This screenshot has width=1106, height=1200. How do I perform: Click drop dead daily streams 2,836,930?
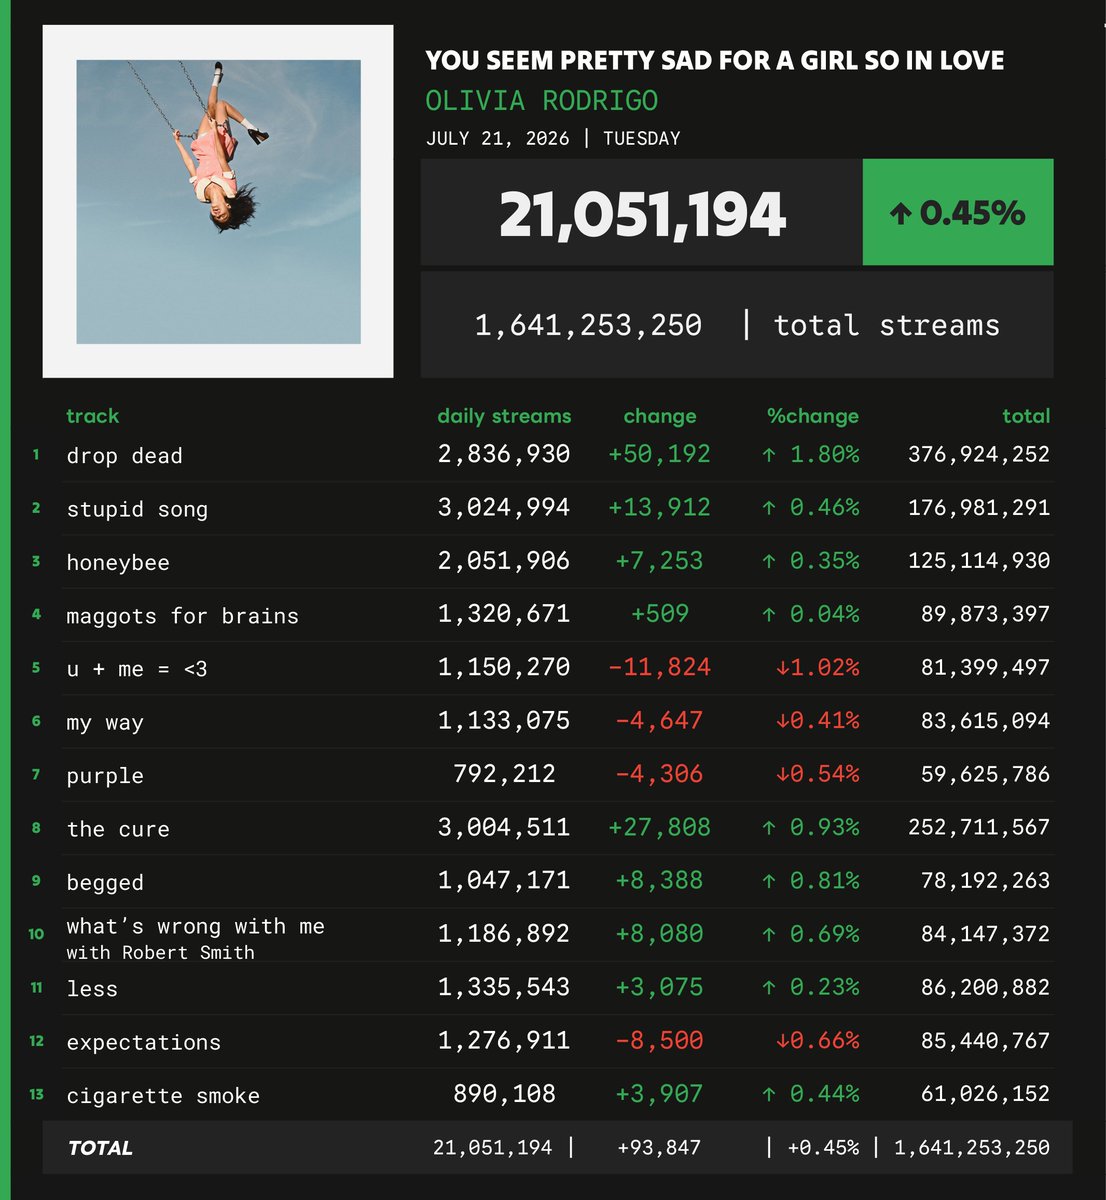[504, 454]
